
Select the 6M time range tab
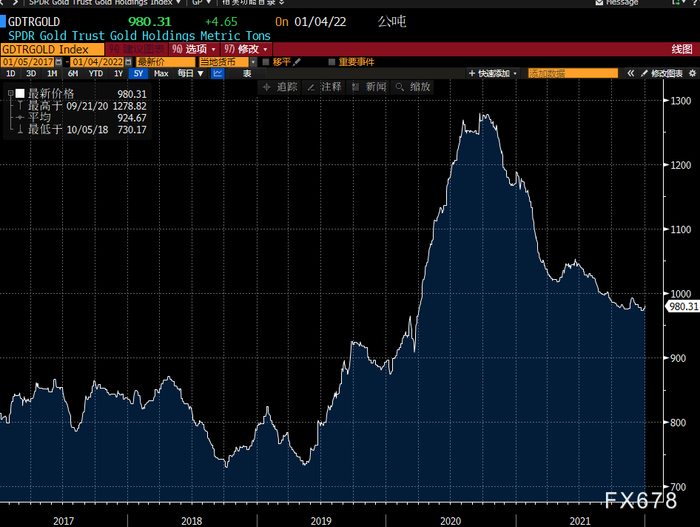click(x=73, y=73)
